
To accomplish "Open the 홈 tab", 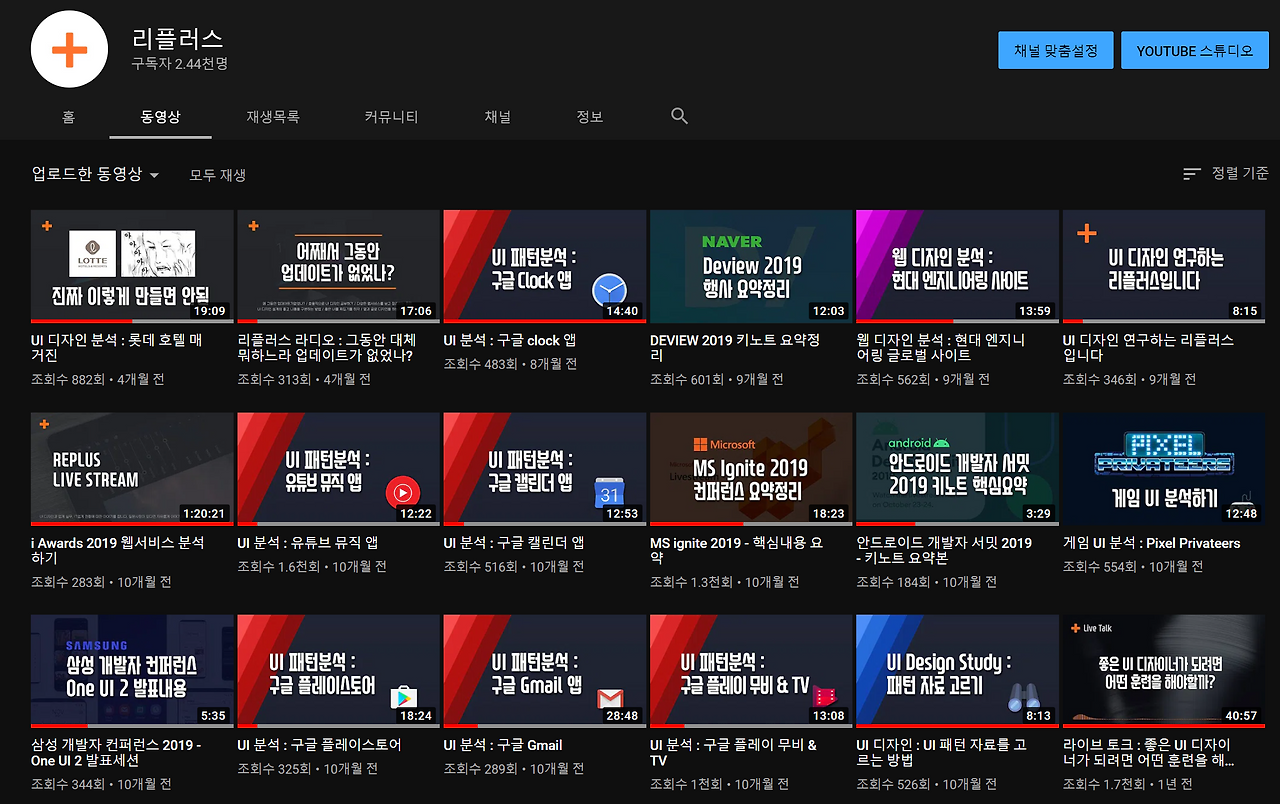I will 68,117.
